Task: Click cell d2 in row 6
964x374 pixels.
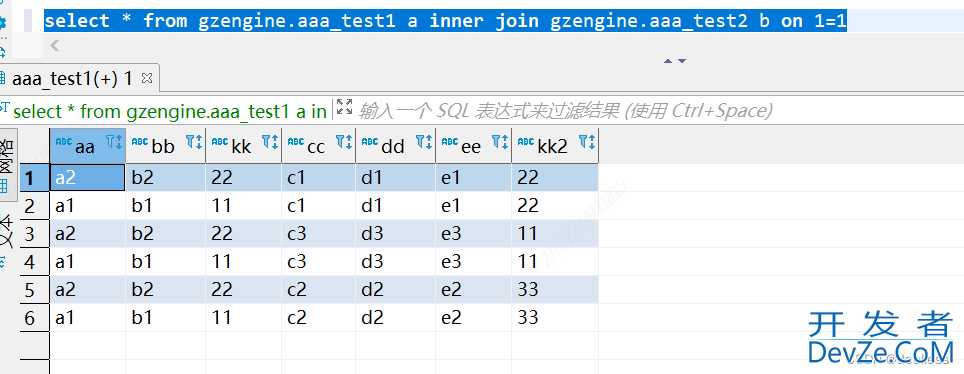Action: coord(395,317)
